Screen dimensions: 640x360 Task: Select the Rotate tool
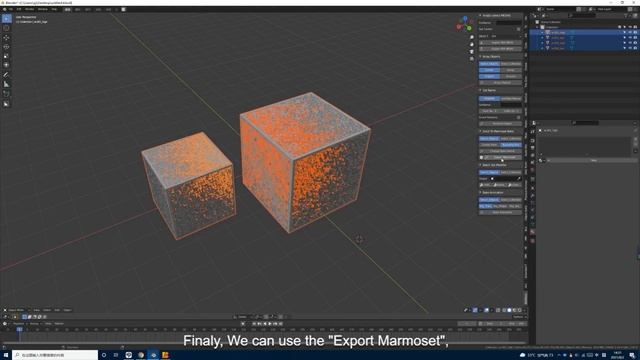6,47
